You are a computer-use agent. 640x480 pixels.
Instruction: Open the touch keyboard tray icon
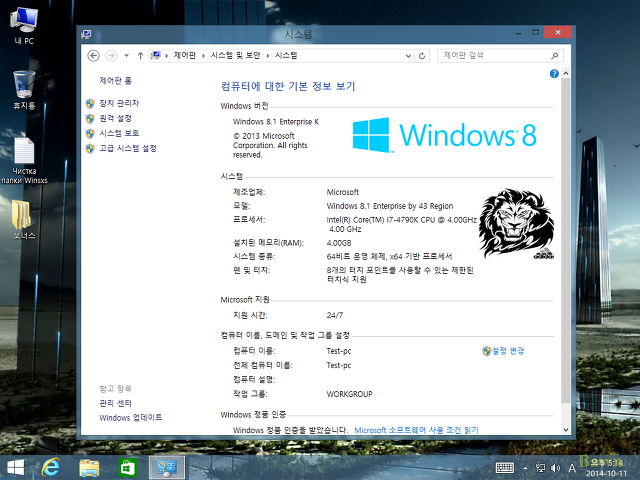click(504, 468)
